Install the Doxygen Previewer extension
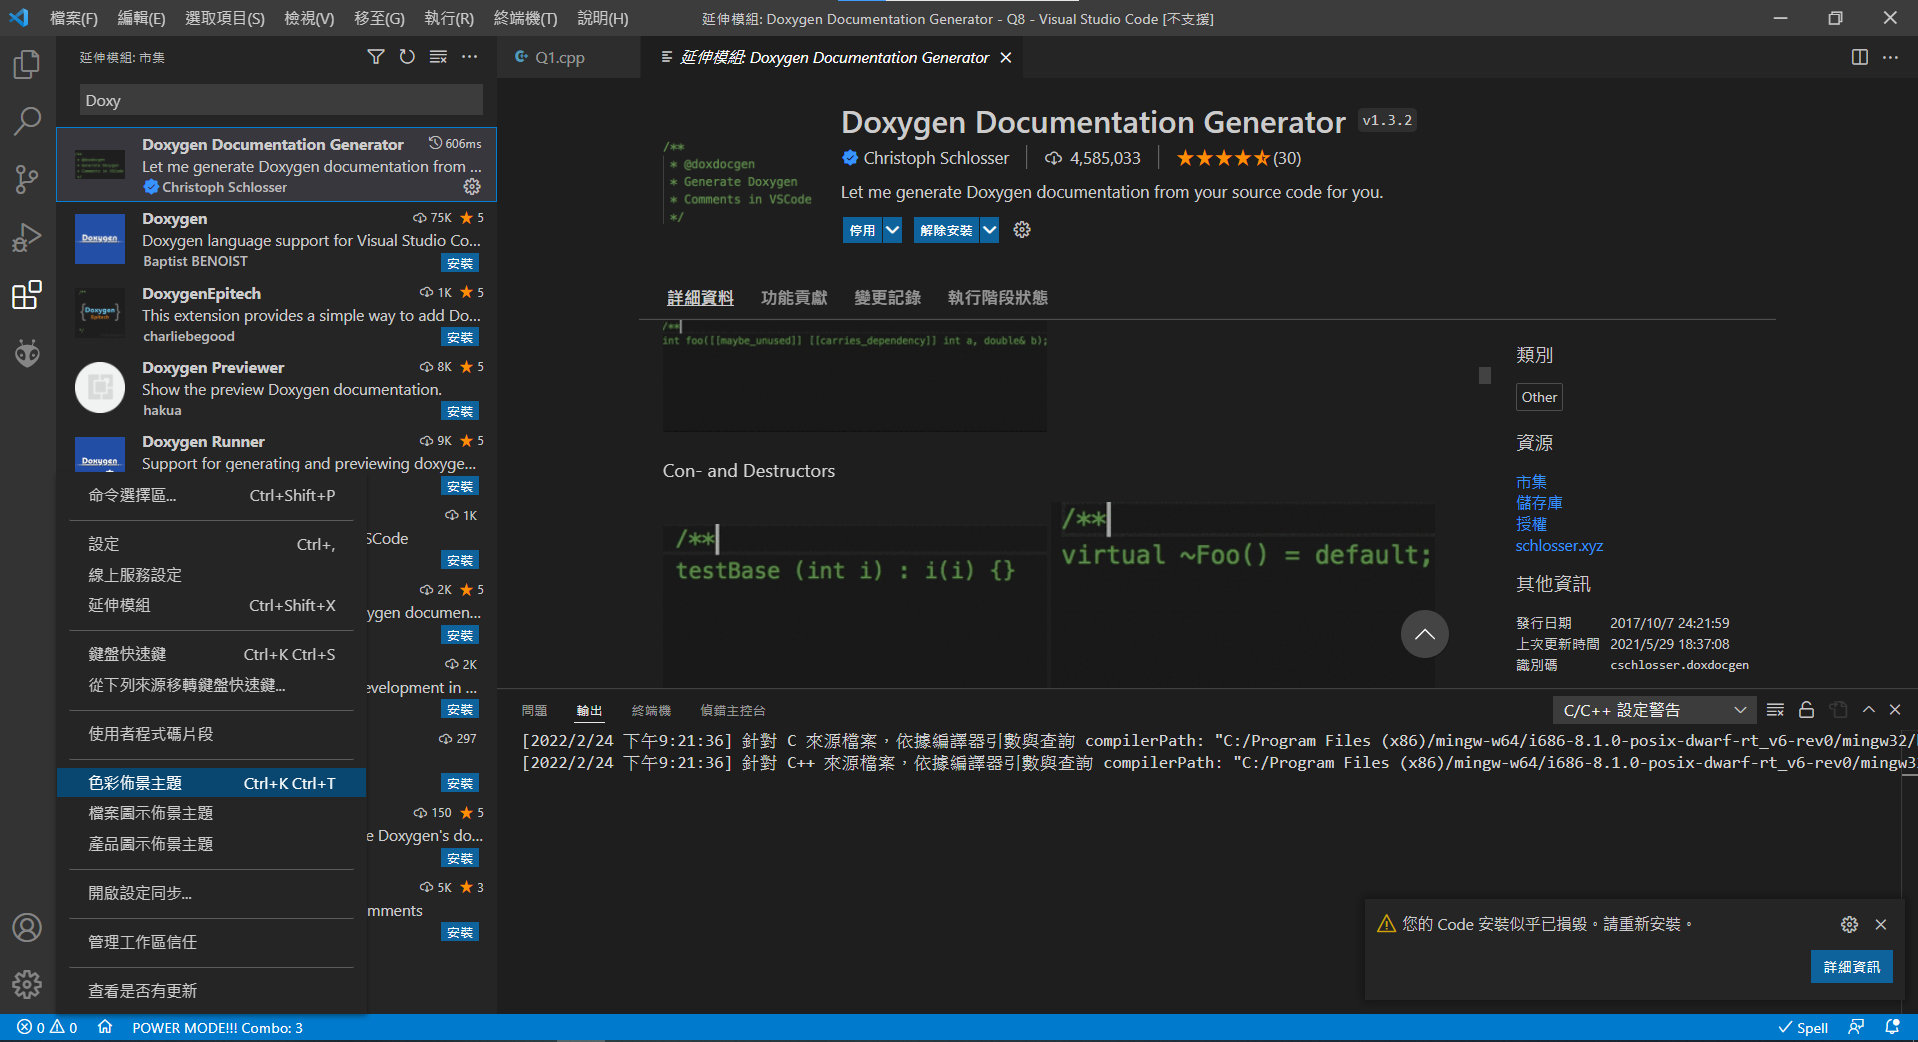The width and height of the screenshot is (1918, 1042). pos(460,411)
